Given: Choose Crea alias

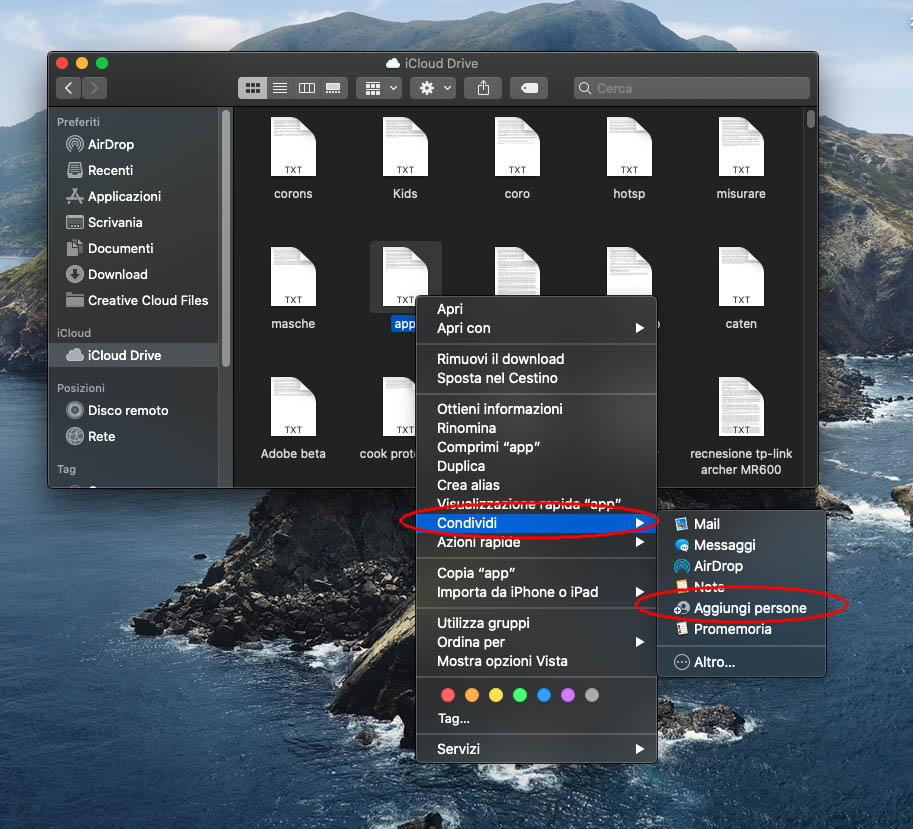Looking at the screenshot, I should 536,486.
